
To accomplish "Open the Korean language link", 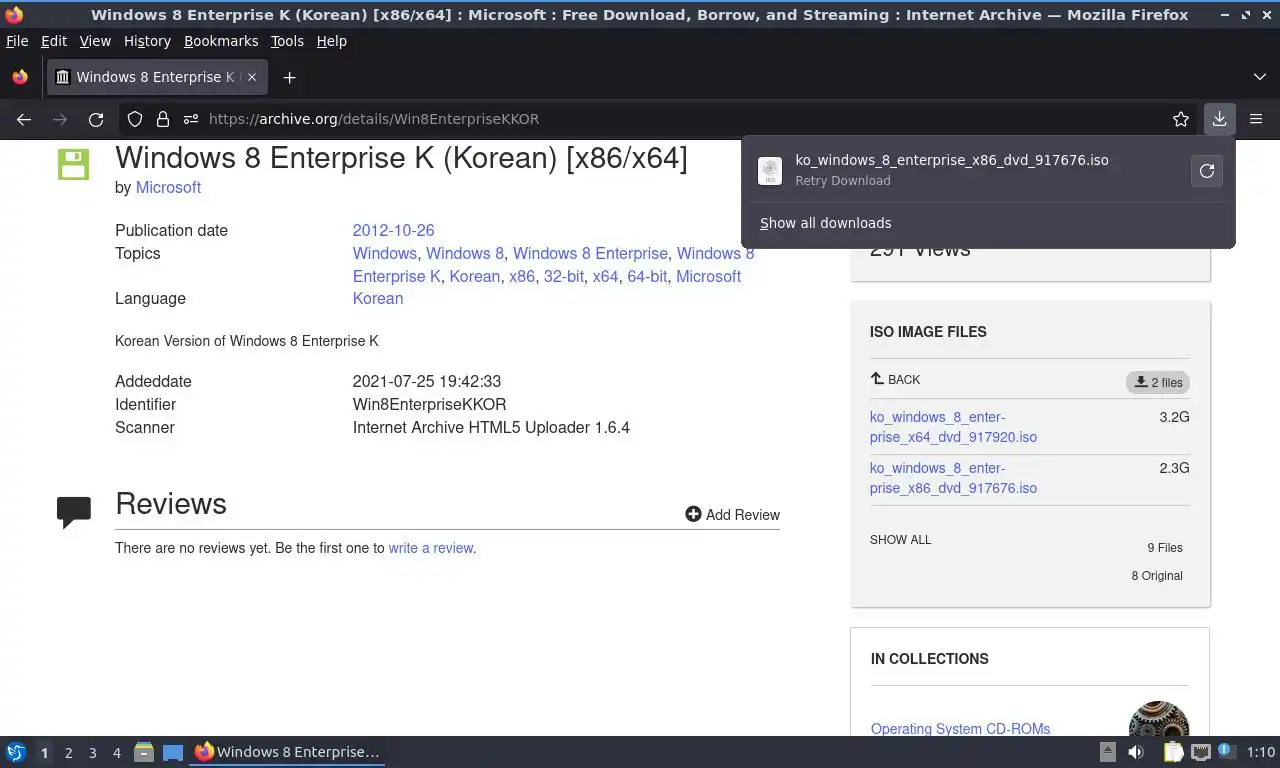I will point(378,298).
